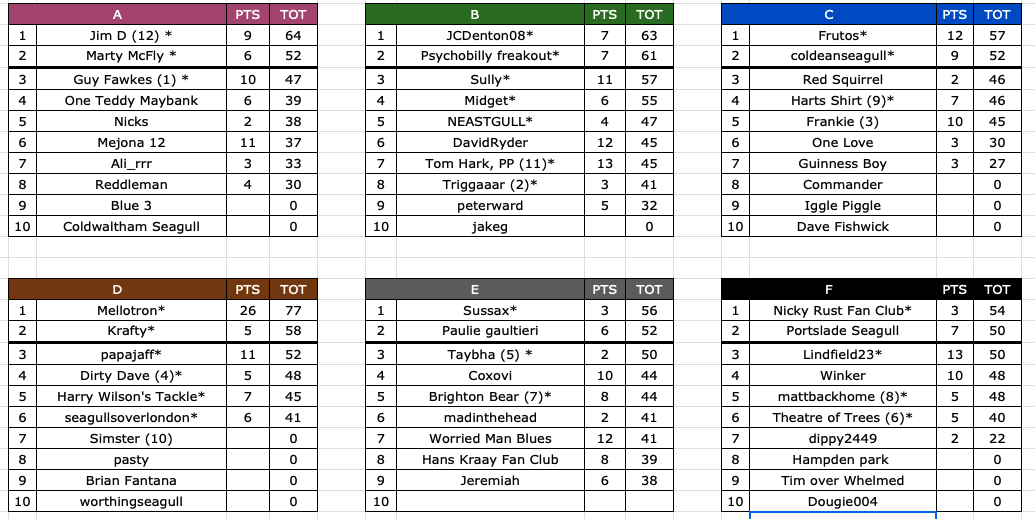Select Mellotron's TOT value 77
The width and height of the screenshot is (1035, 519).
[x=293, y=310]
